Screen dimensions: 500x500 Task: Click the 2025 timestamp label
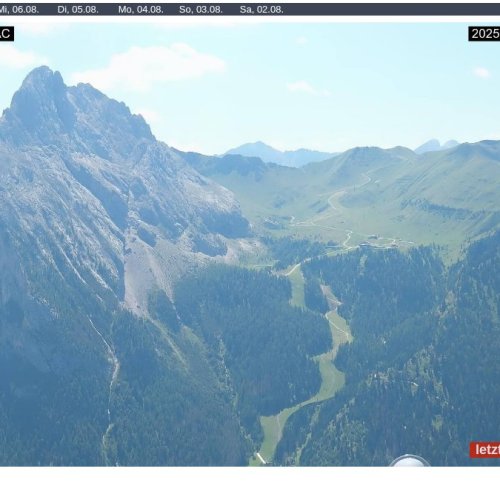484,34
